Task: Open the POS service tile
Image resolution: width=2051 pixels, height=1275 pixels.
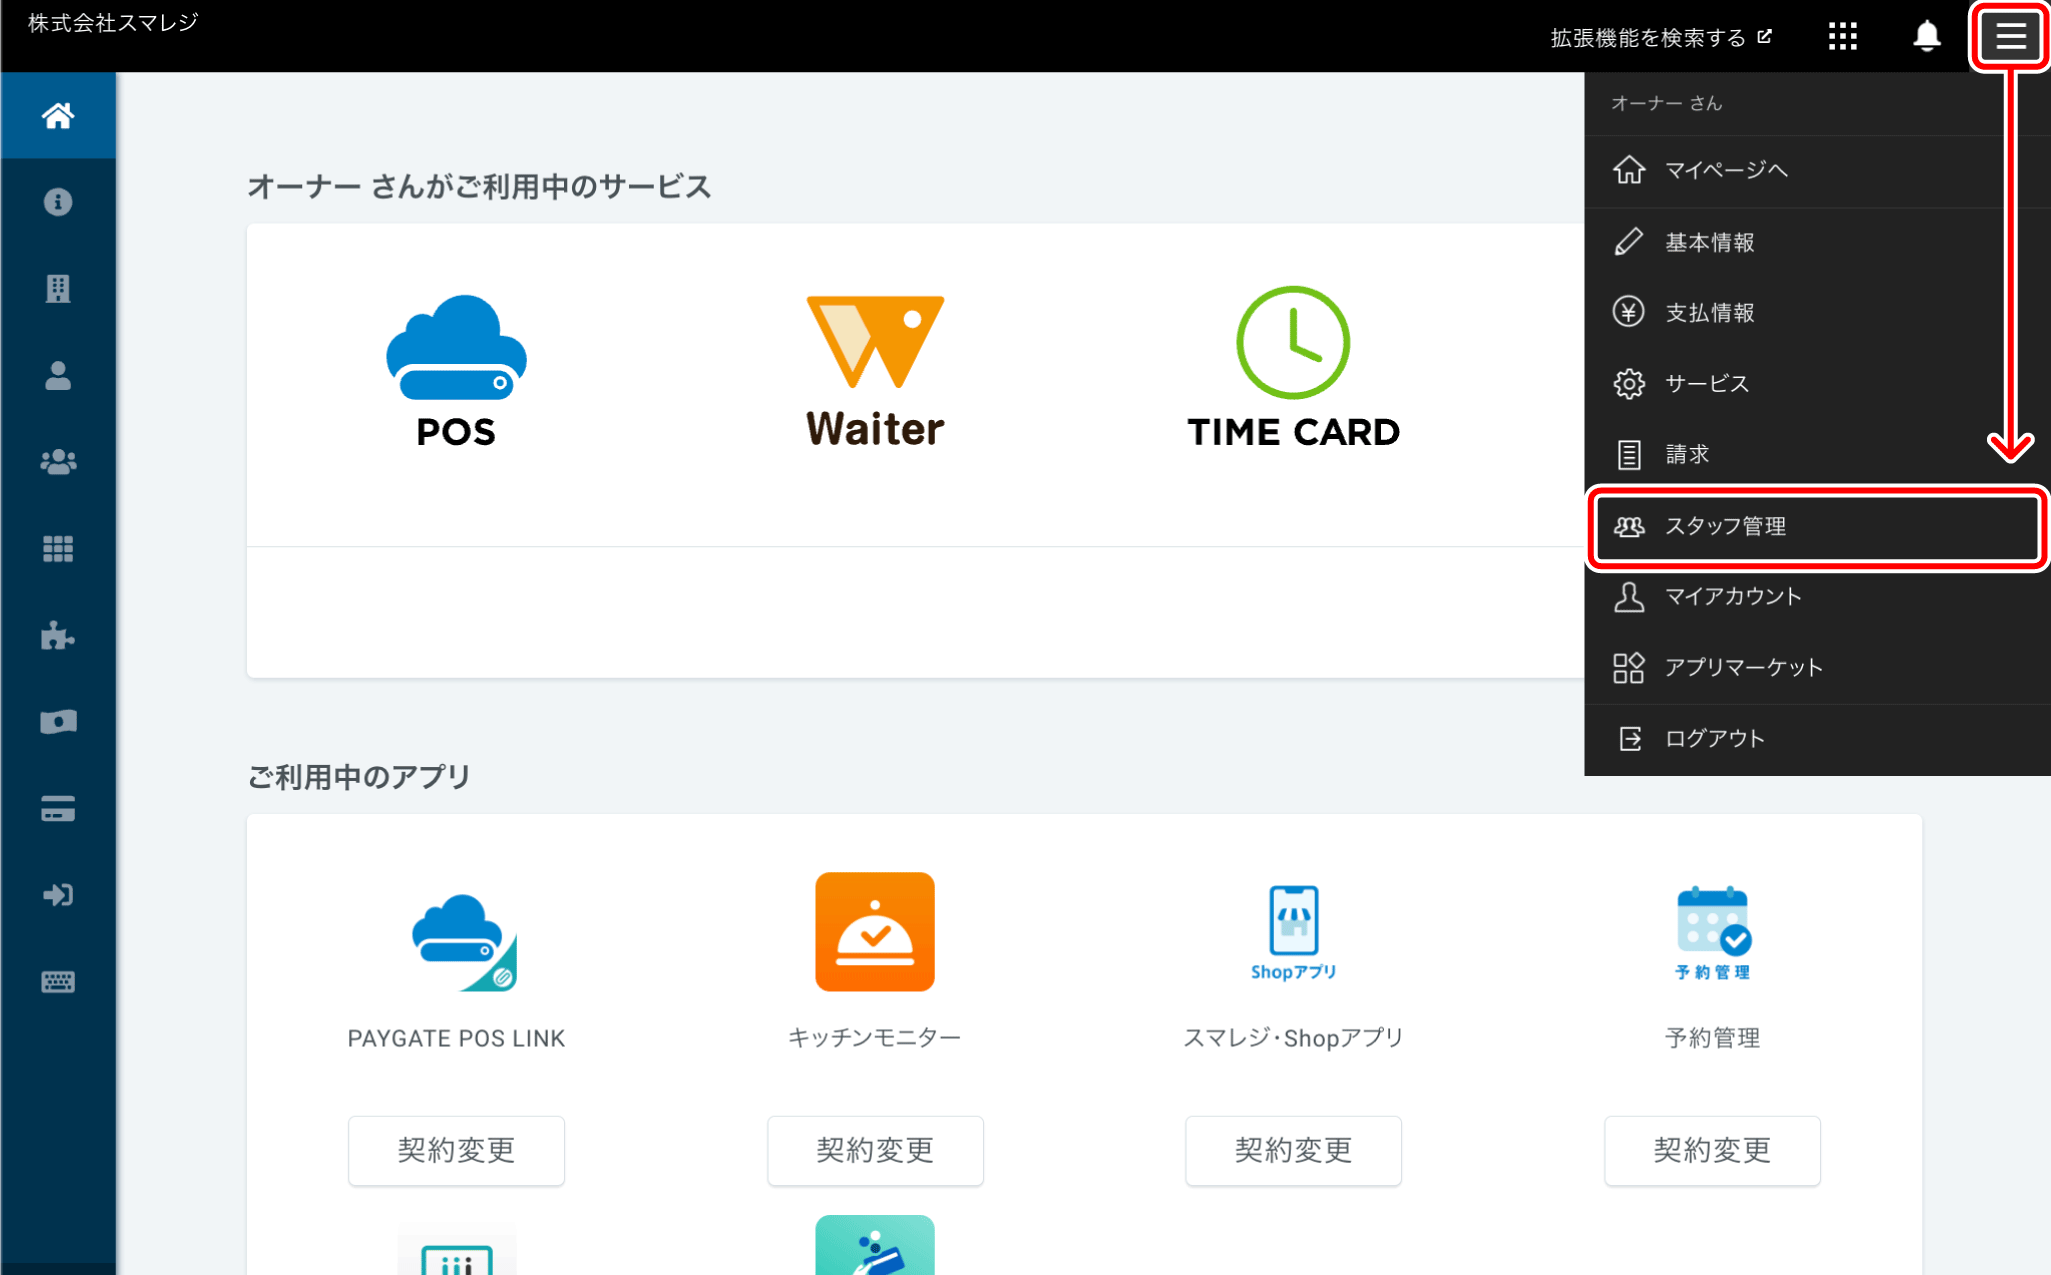Action: click(456, 370)
